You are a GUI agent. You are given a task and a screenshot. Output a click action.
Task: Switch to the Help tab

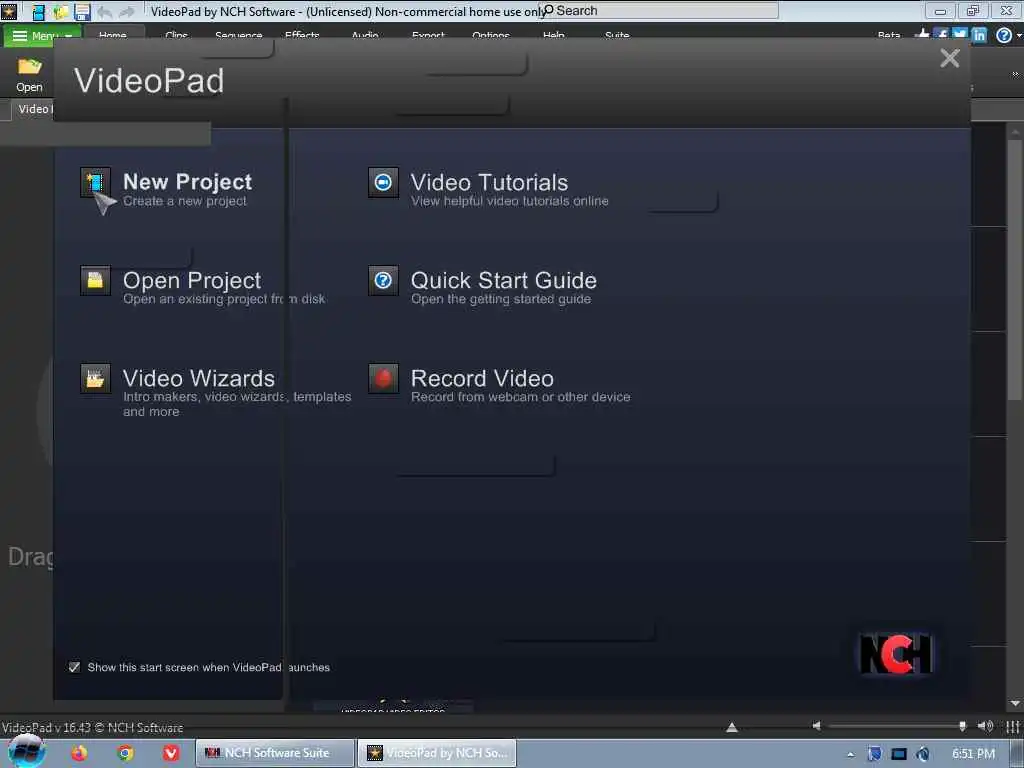coord(553,35)
